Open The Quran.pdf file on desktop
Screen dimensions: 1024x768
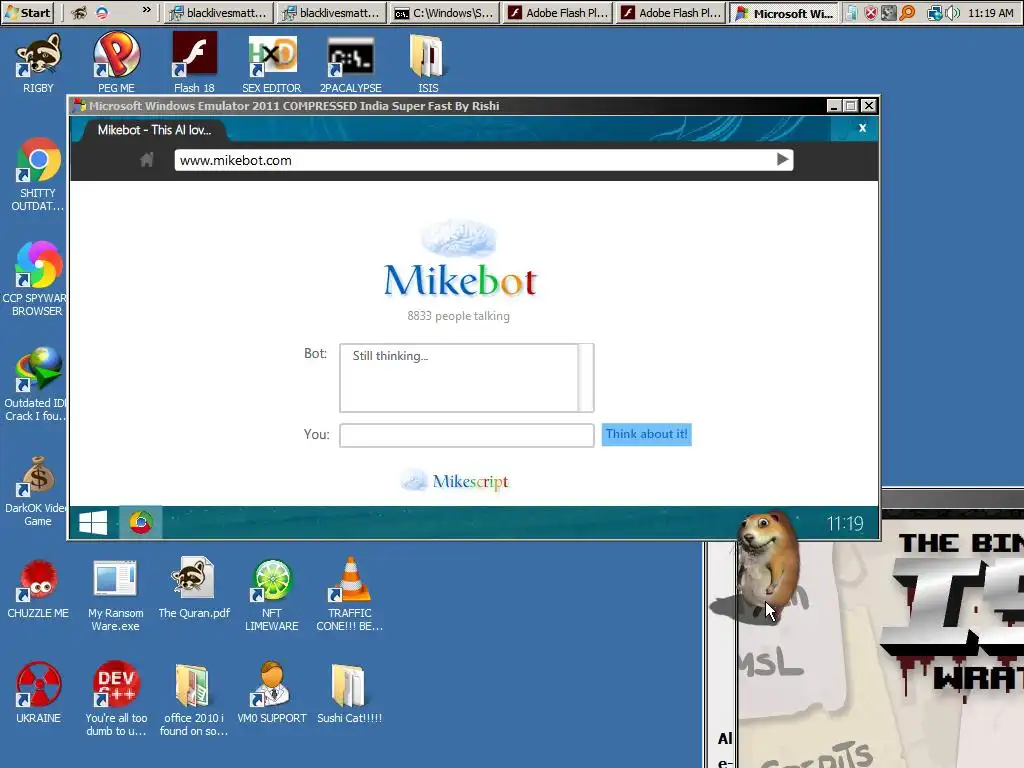pos(194,588)
